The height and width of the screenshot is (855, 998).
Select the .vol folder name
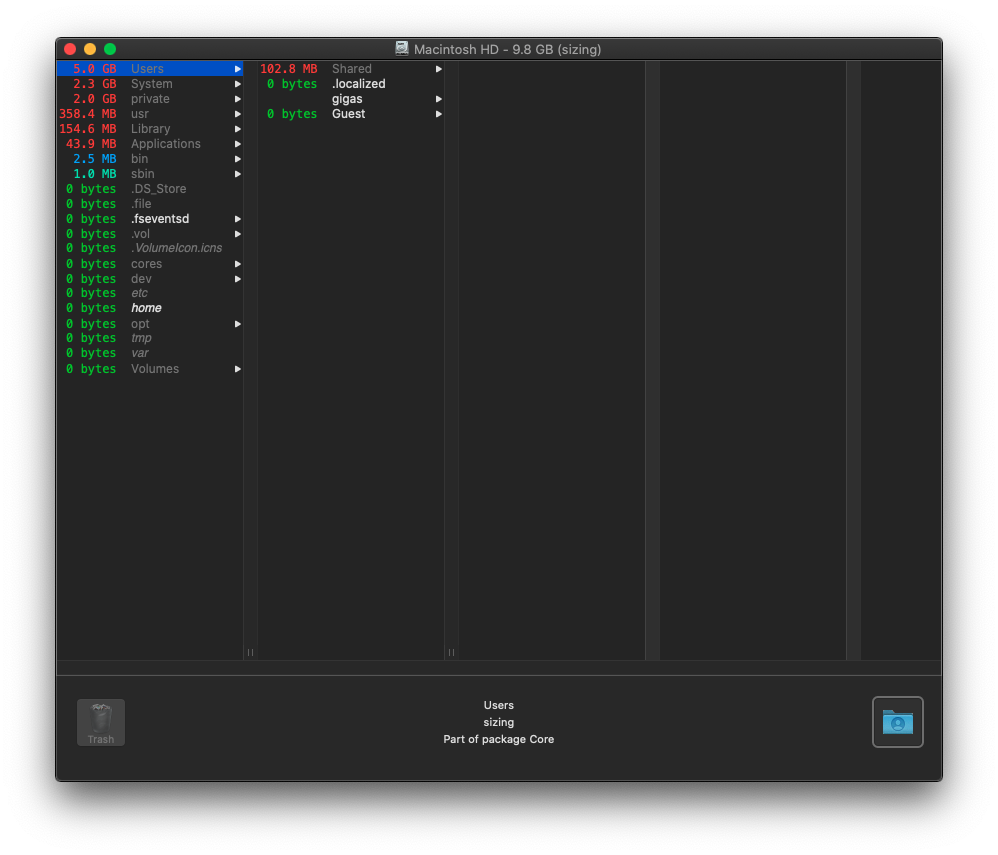pos(140,234)
